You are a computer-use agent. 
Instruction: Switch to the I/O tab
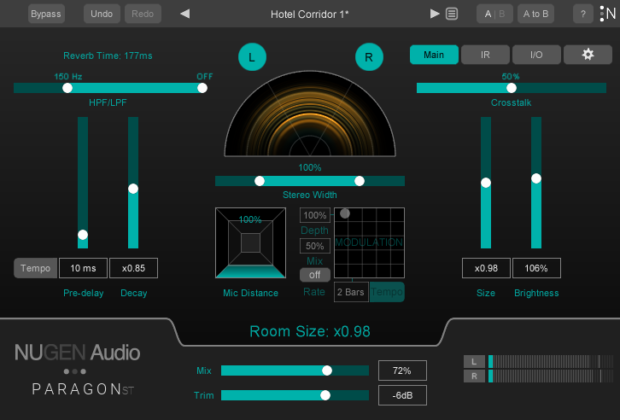point(536,55)
